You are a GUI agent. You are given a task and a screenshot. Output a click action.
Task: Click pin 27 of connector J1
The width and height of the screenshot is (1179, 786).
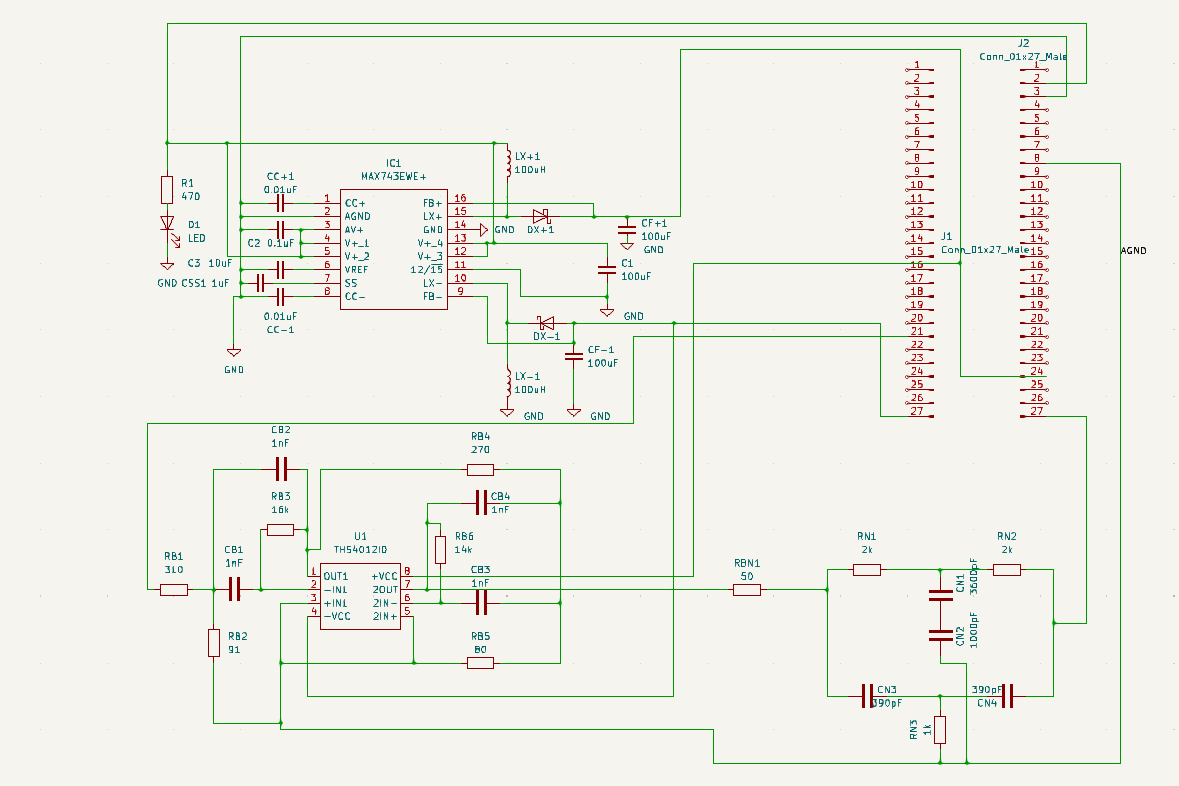click(920, 413)
